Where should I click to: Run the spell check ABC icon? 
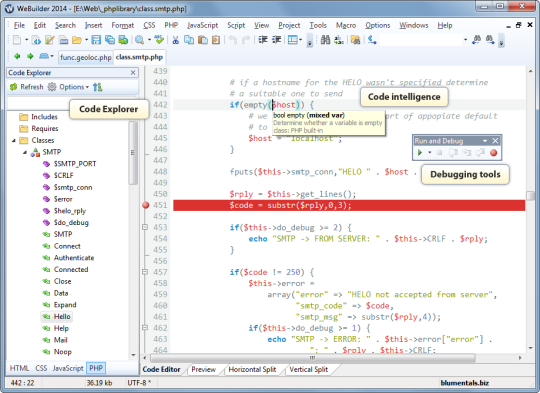click(159, 40)
